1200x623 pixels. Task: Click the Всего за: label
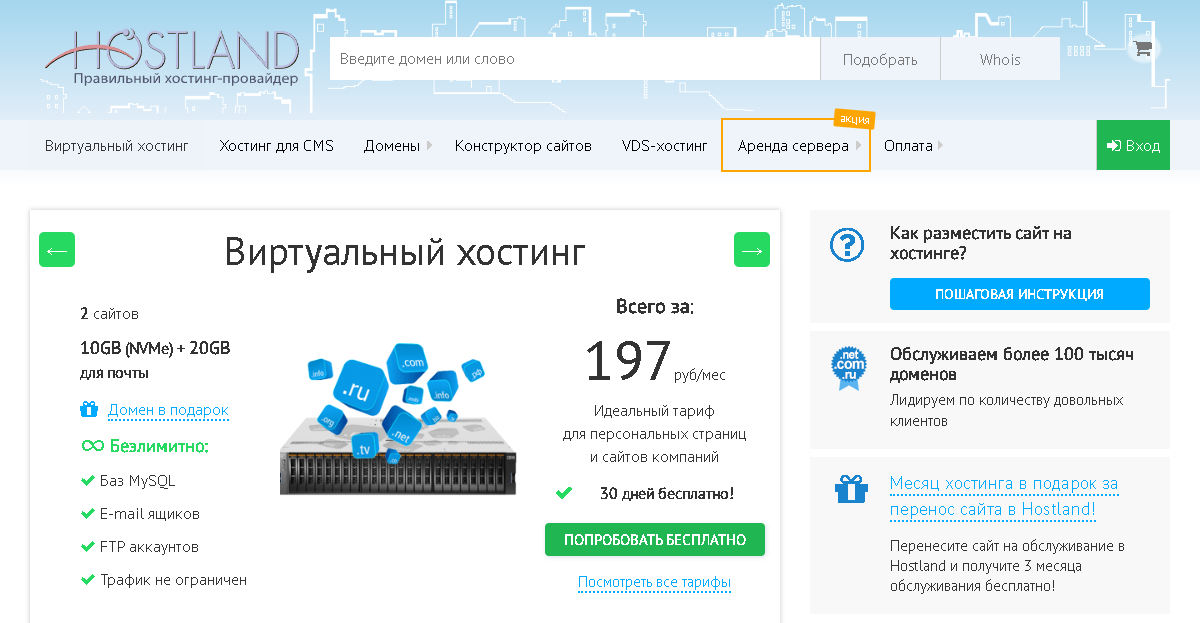(x=655, y=307)
